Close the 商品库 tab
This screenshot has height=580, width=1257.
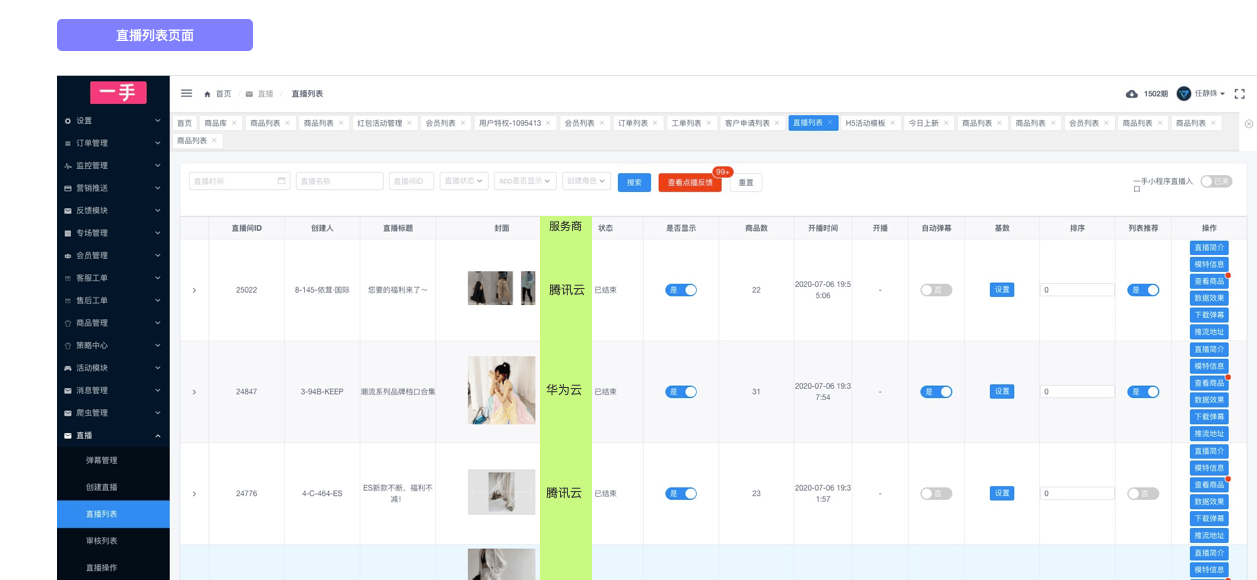click(234, 123)
